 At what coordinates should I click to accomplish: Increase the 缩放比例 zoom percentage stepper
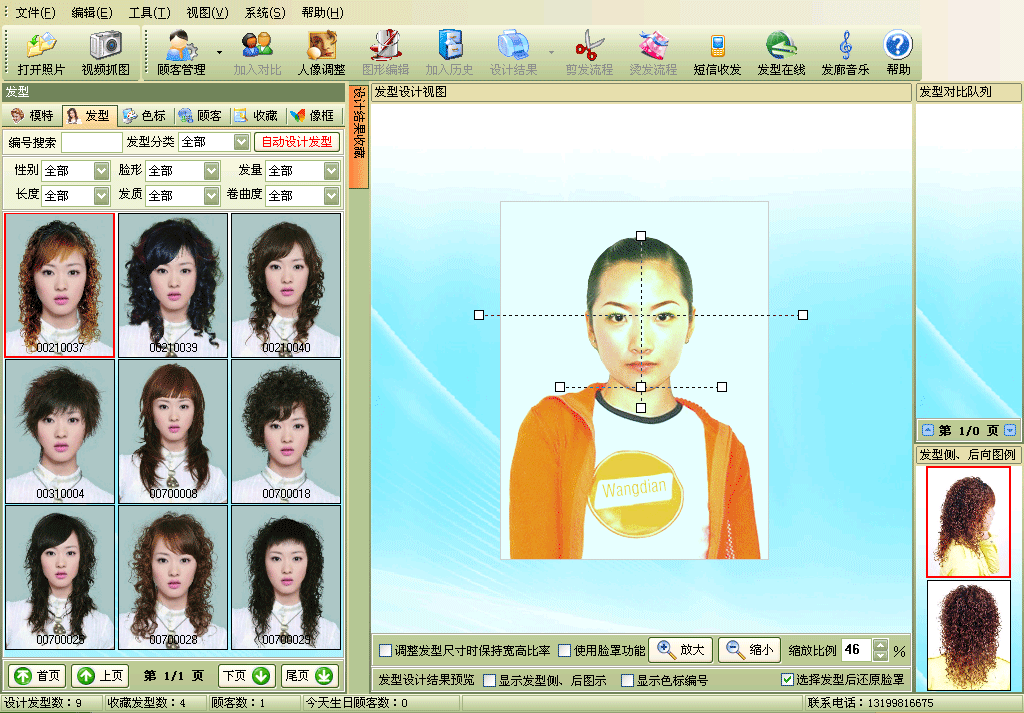880,645
